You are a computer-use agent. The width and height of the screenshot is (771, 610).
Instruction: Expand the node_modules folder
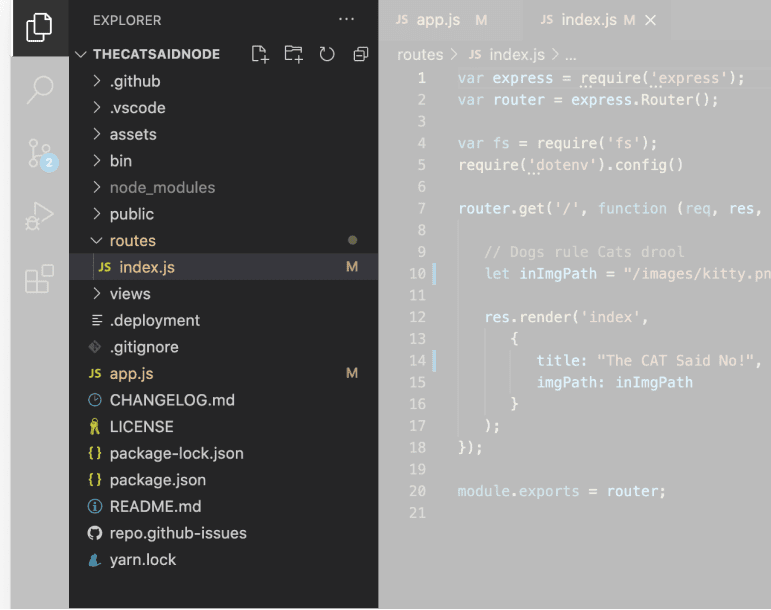[161, 187]
